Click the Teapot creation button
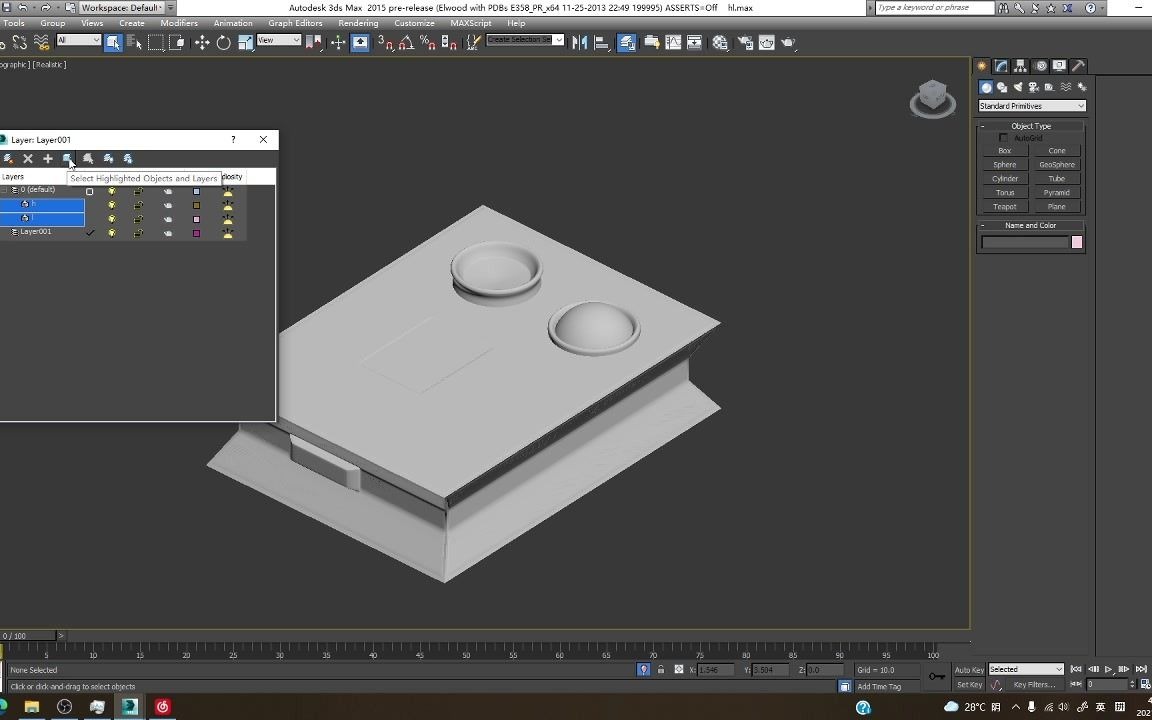Viewport: 1152px width, 720px height. click(1004, 206)
